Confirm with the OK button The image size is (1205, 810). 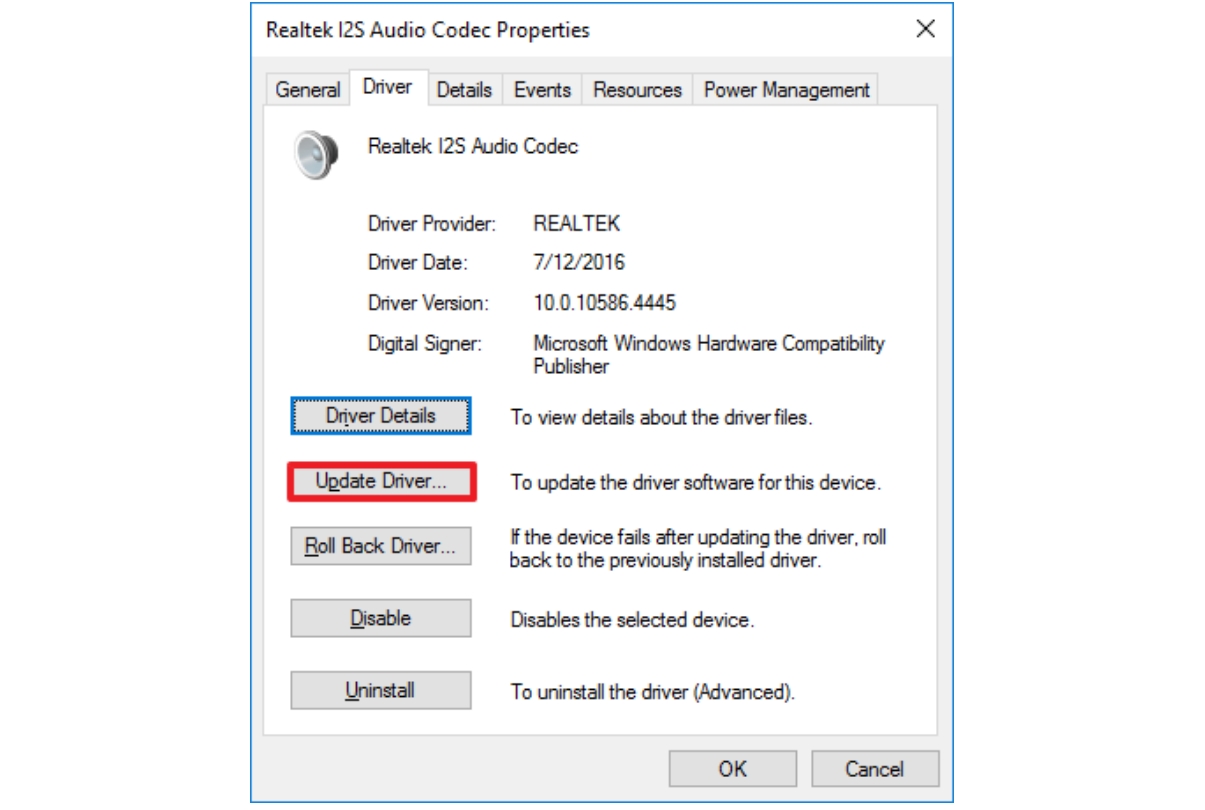(733, 768)
